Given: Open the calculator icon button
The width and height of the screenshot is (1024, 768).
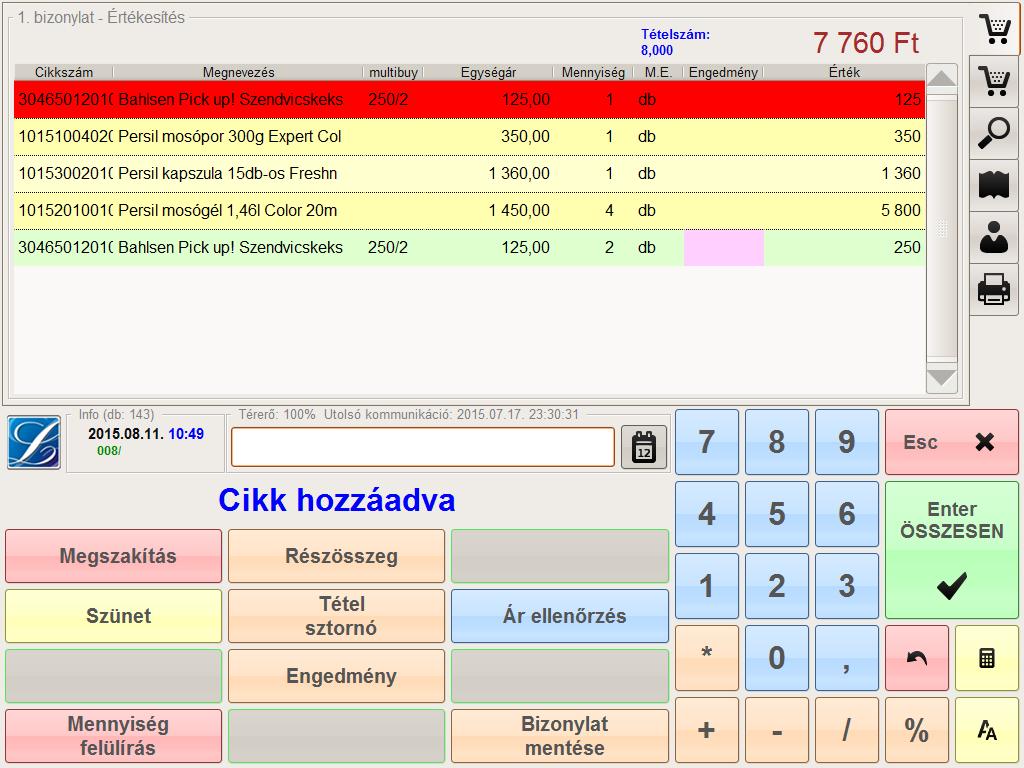Looking at the screenshot, I should point(987,658).
